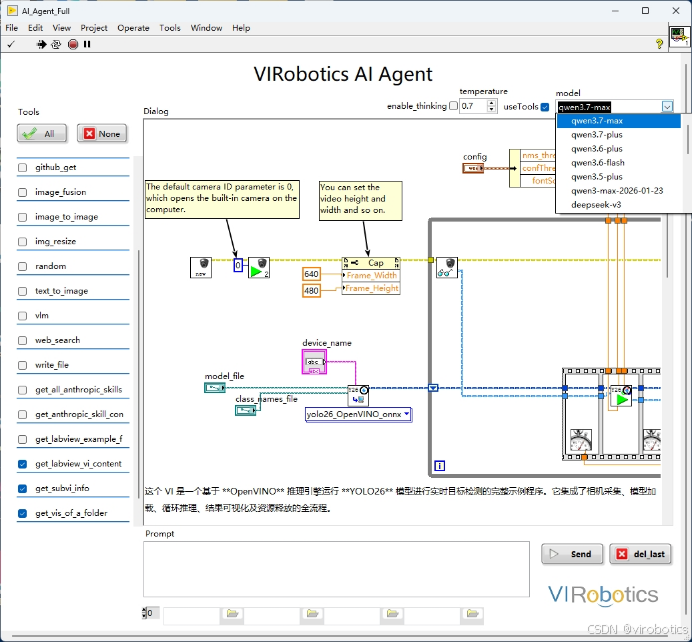Screen dimensions: 693x643
Task: Open the Operate menu
Action: [x=133, y=28]
